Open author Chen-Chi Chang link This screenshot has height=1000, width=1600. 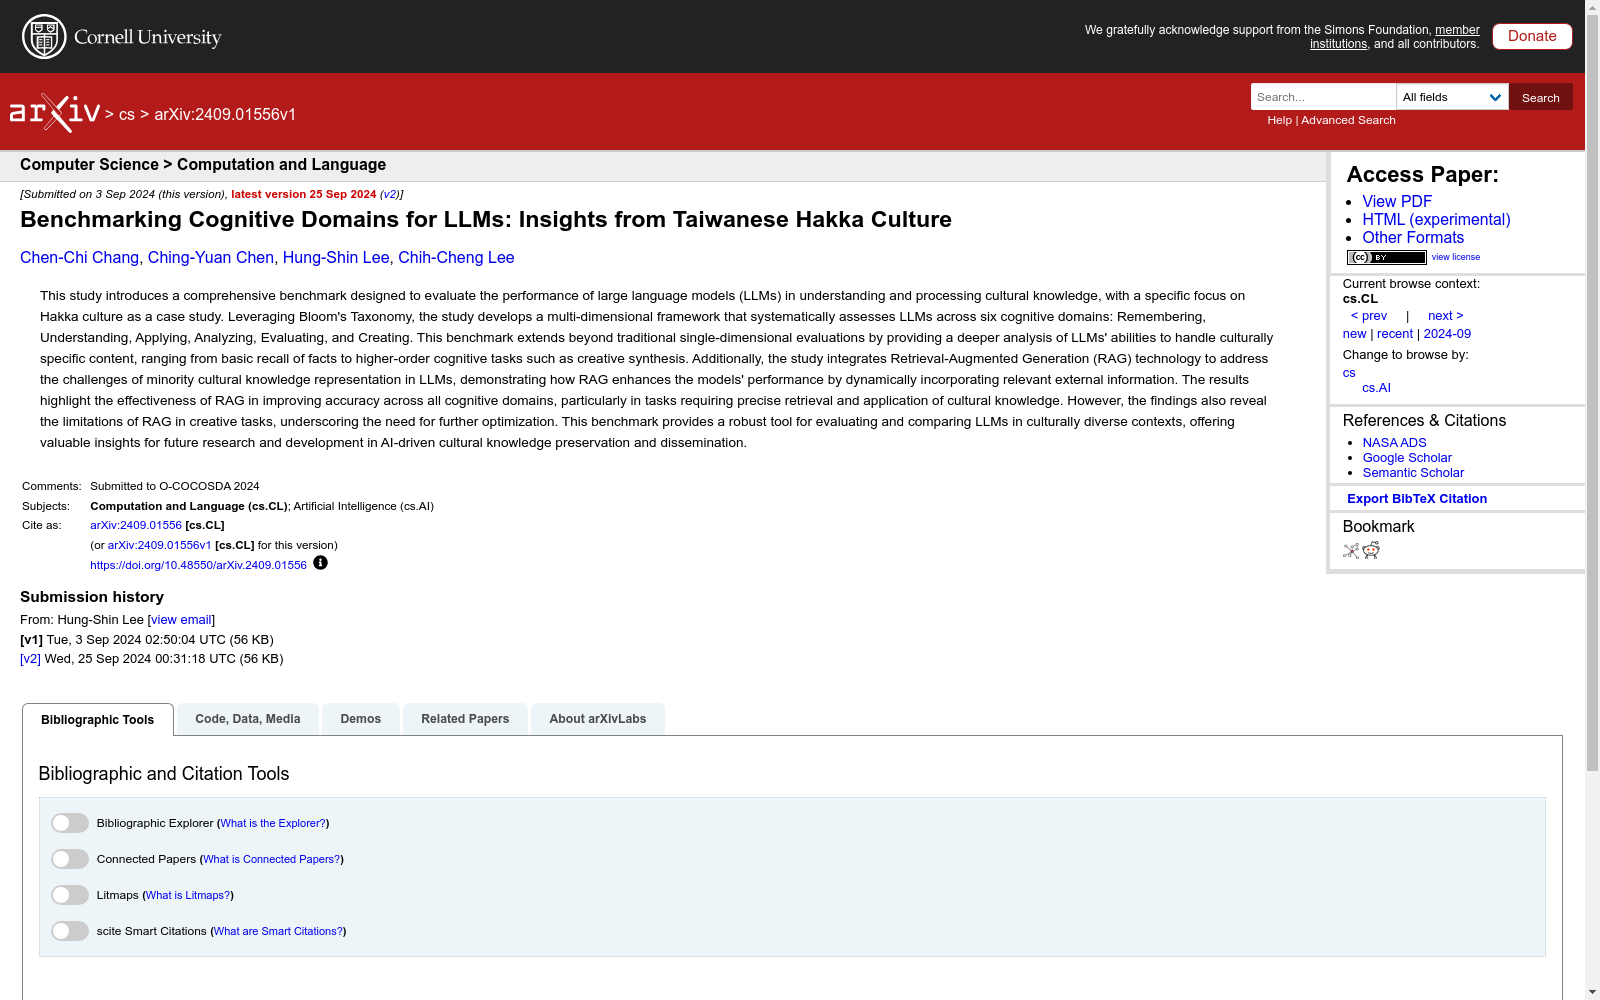79,258
